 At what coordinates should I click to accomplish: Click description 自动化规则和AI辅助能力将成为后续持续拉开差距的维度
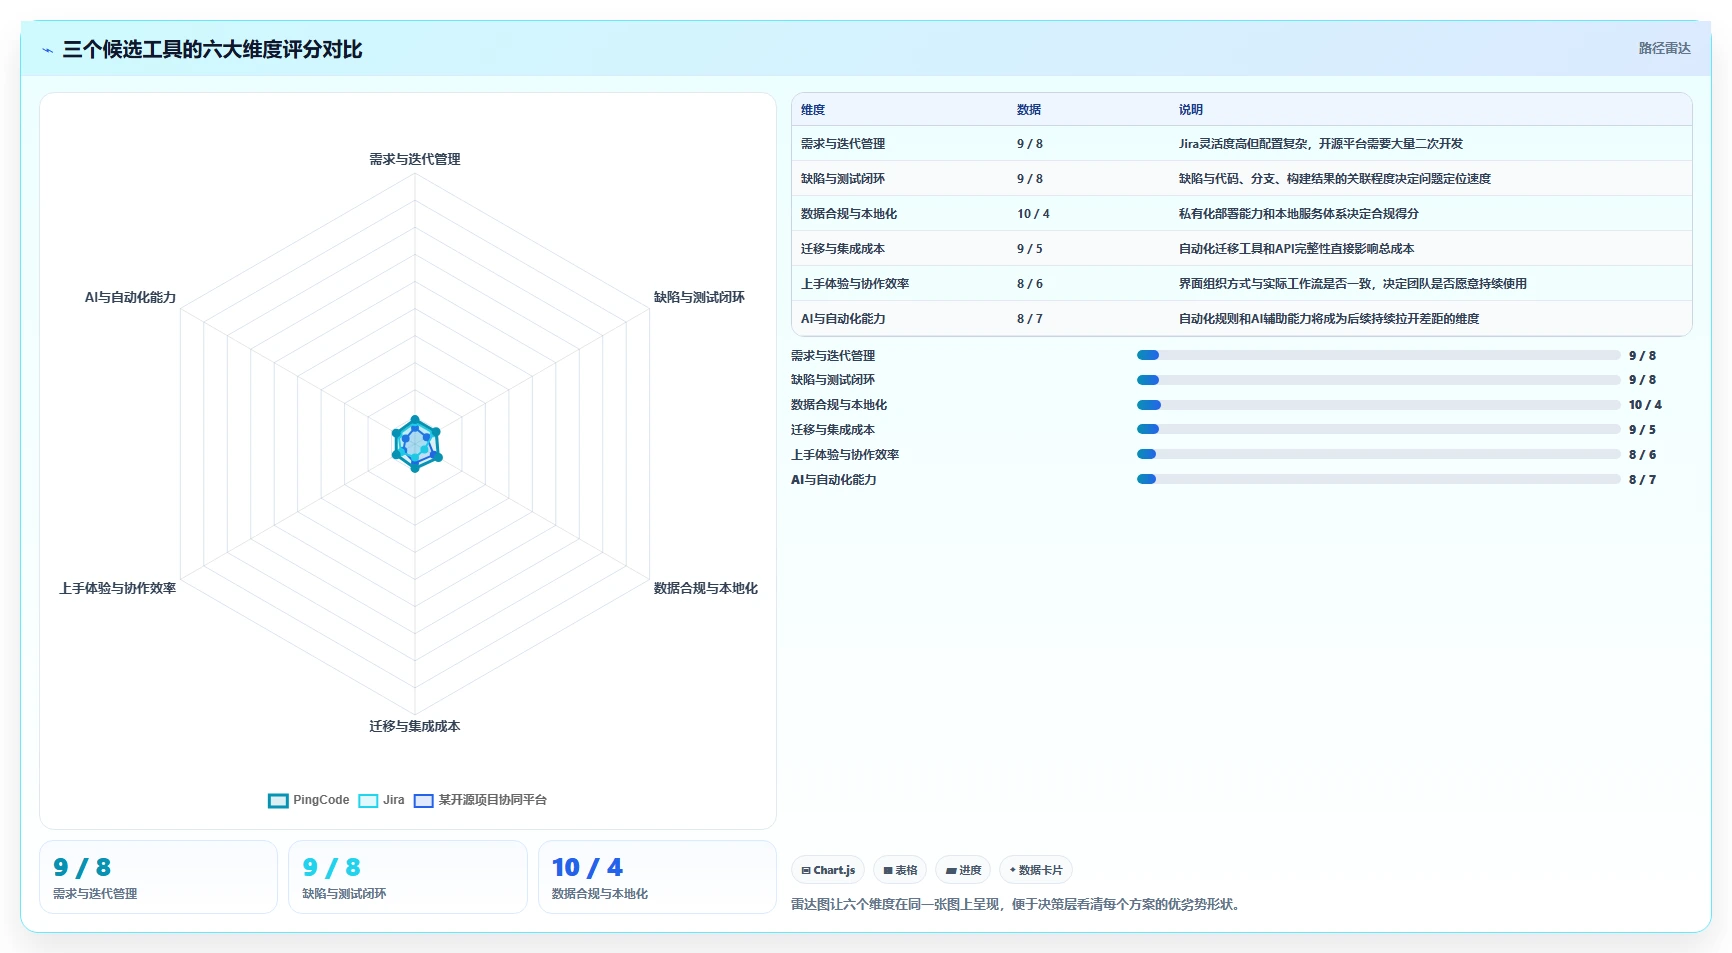click(x=1329, y=319)
